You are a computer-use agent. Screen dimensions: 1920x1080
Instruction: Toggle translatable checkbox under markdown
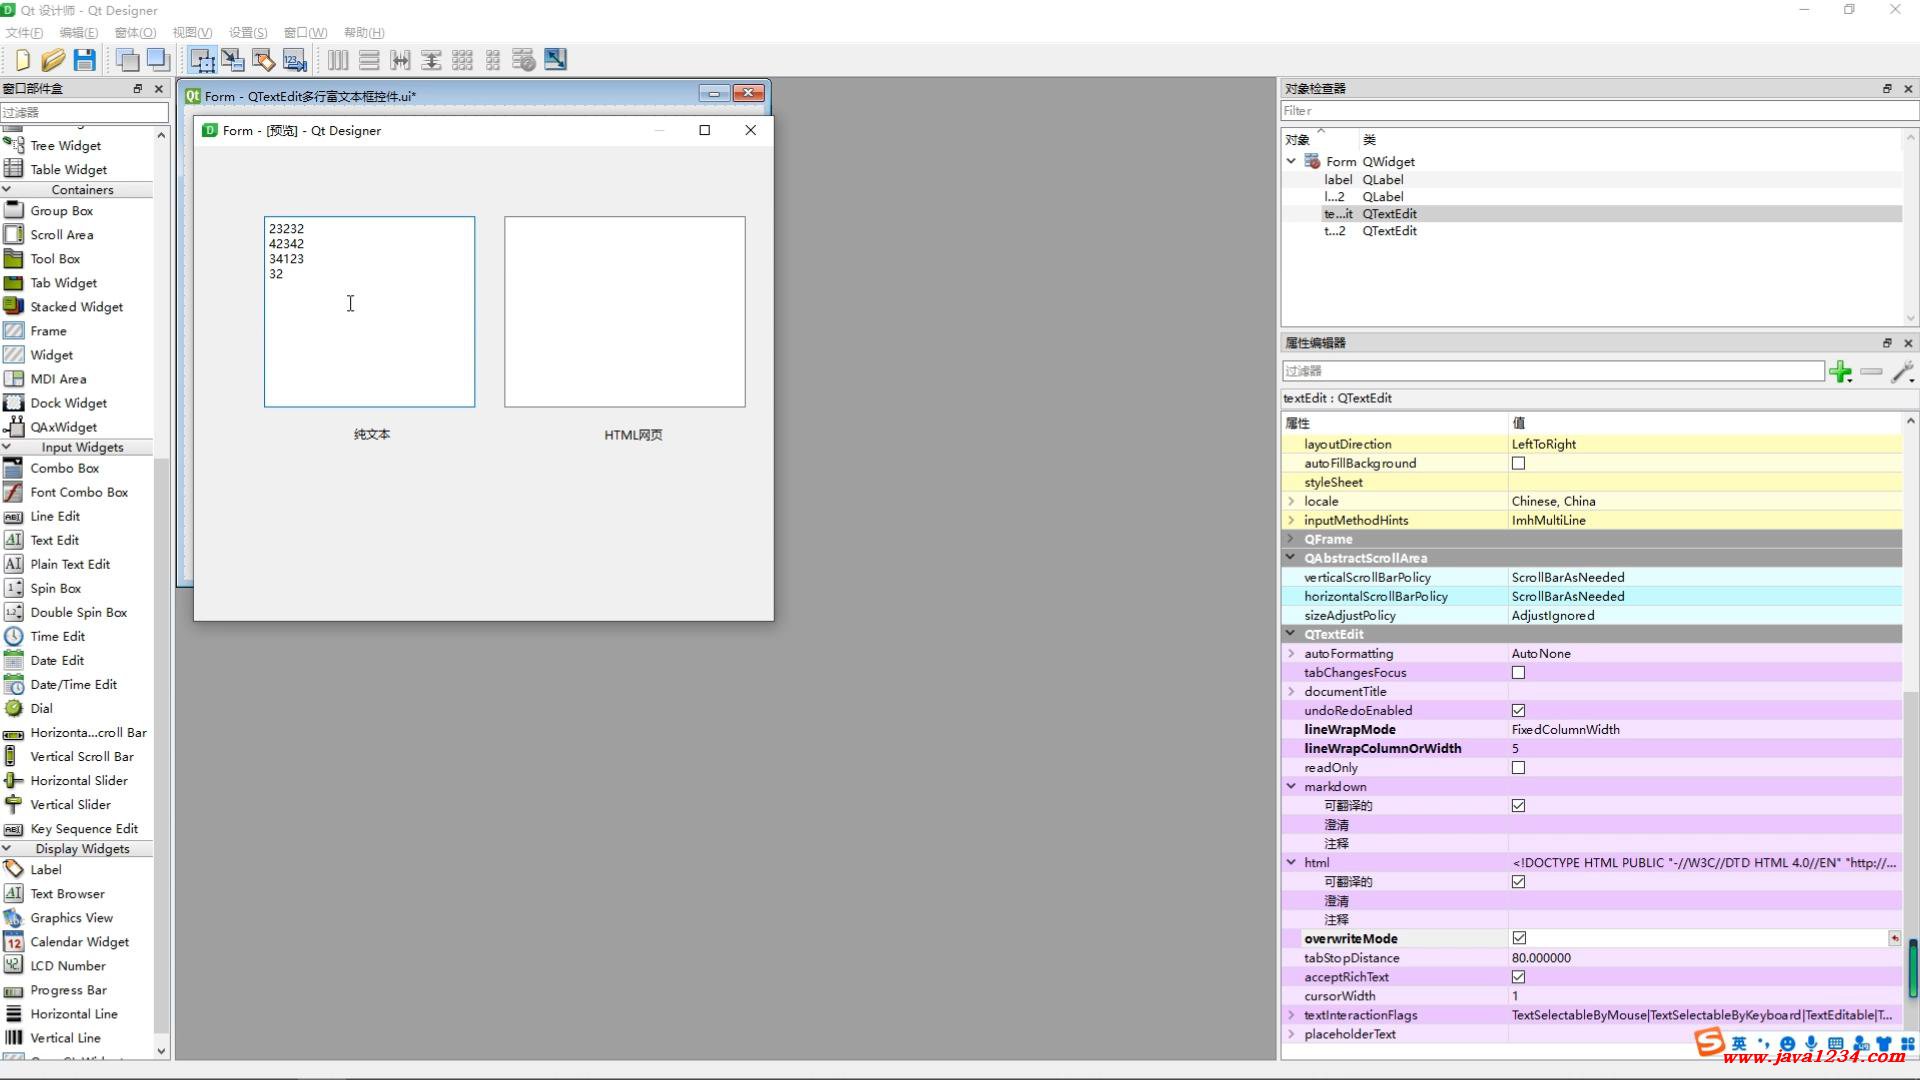click(x=1518, y=806)
